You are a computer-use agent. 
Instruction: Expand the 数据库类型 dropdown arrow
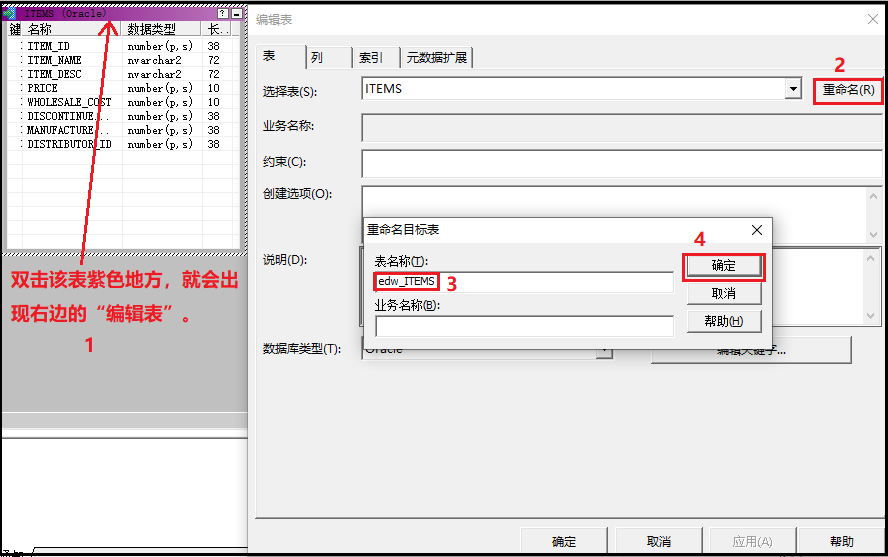605,351
